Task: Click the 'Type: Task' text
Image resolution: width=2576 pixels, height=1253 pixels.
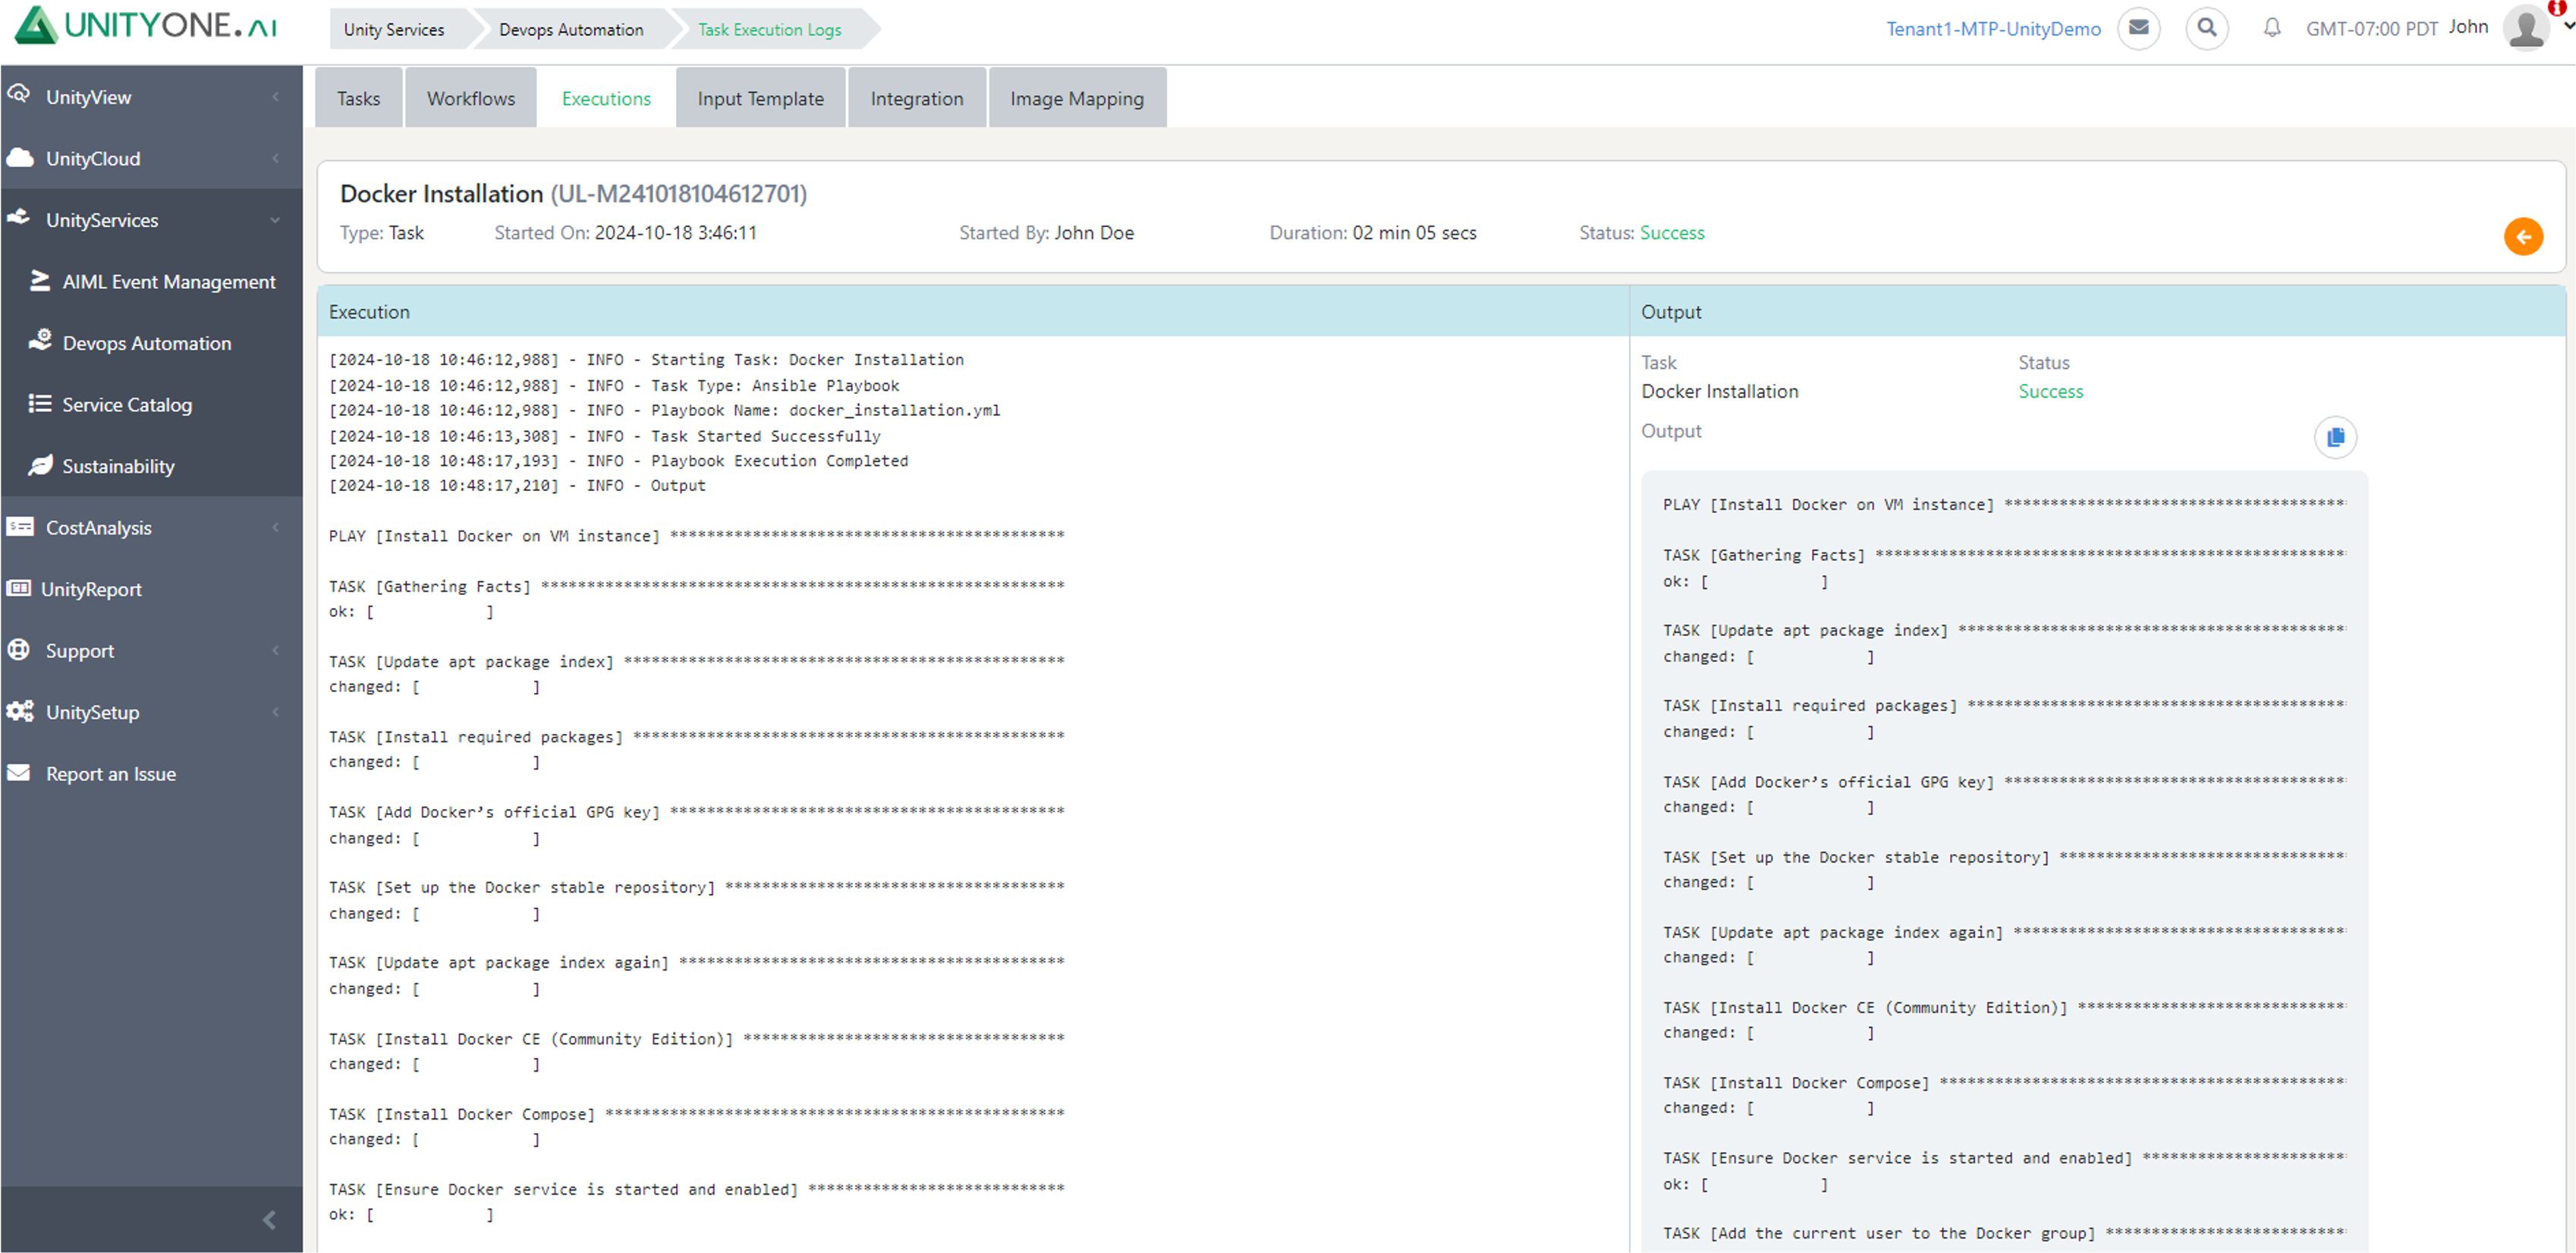Action: pos(381,233)
